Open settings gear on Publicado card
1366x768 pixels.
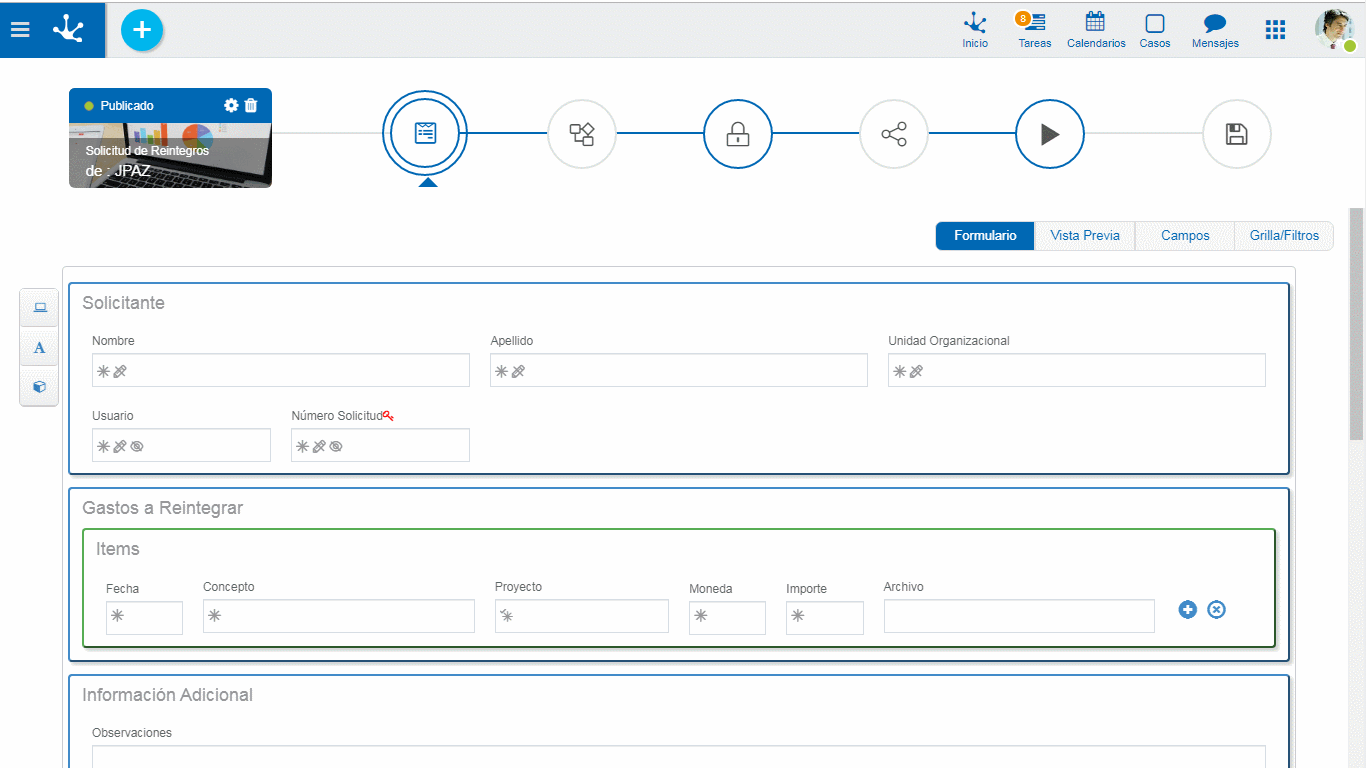(231, 105)
